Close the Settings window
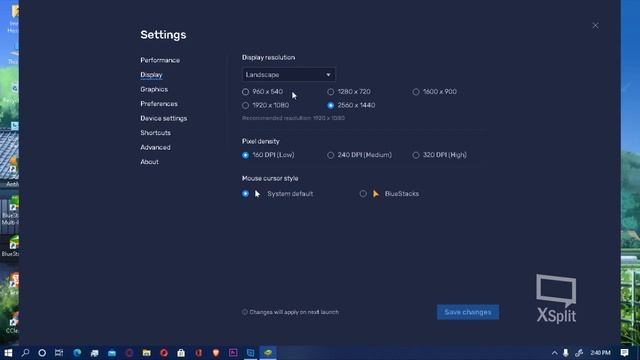Viewport: 640px width, 360px height. pyautogui.click(x=596, y=26)
